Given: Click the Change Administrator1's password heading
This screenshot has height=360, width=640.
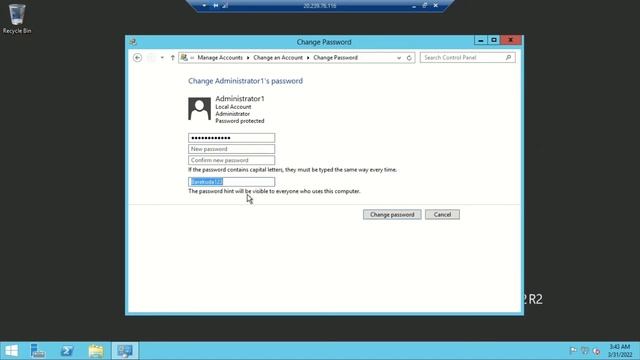Looking at the screenshot, I should 245,81.
